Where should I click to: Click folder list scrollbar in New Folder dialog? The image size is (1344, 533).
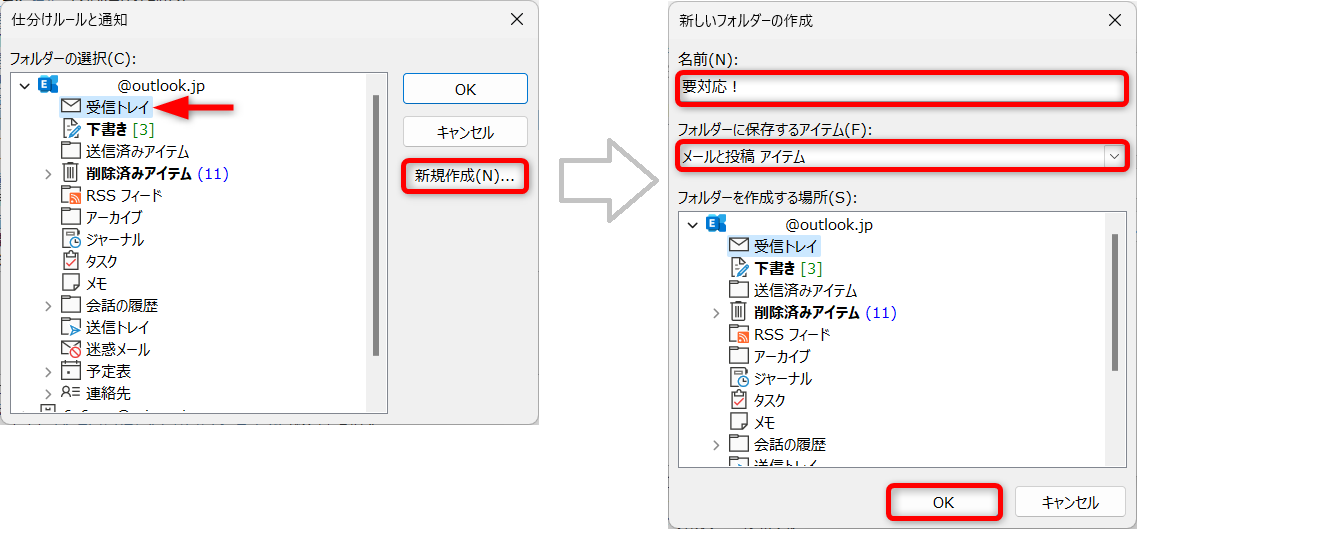(1115, 302)
